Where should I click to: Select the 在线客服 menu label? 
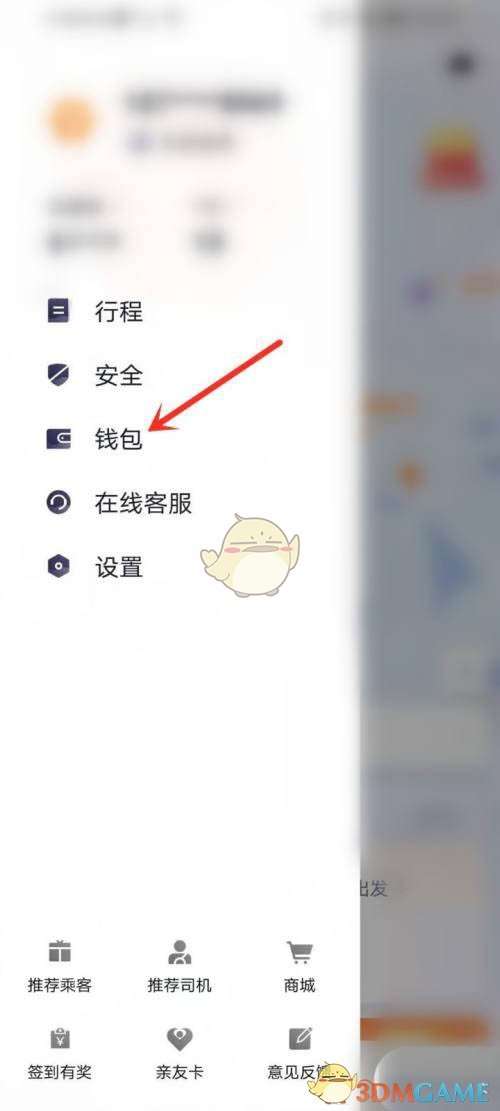point(144,503)
